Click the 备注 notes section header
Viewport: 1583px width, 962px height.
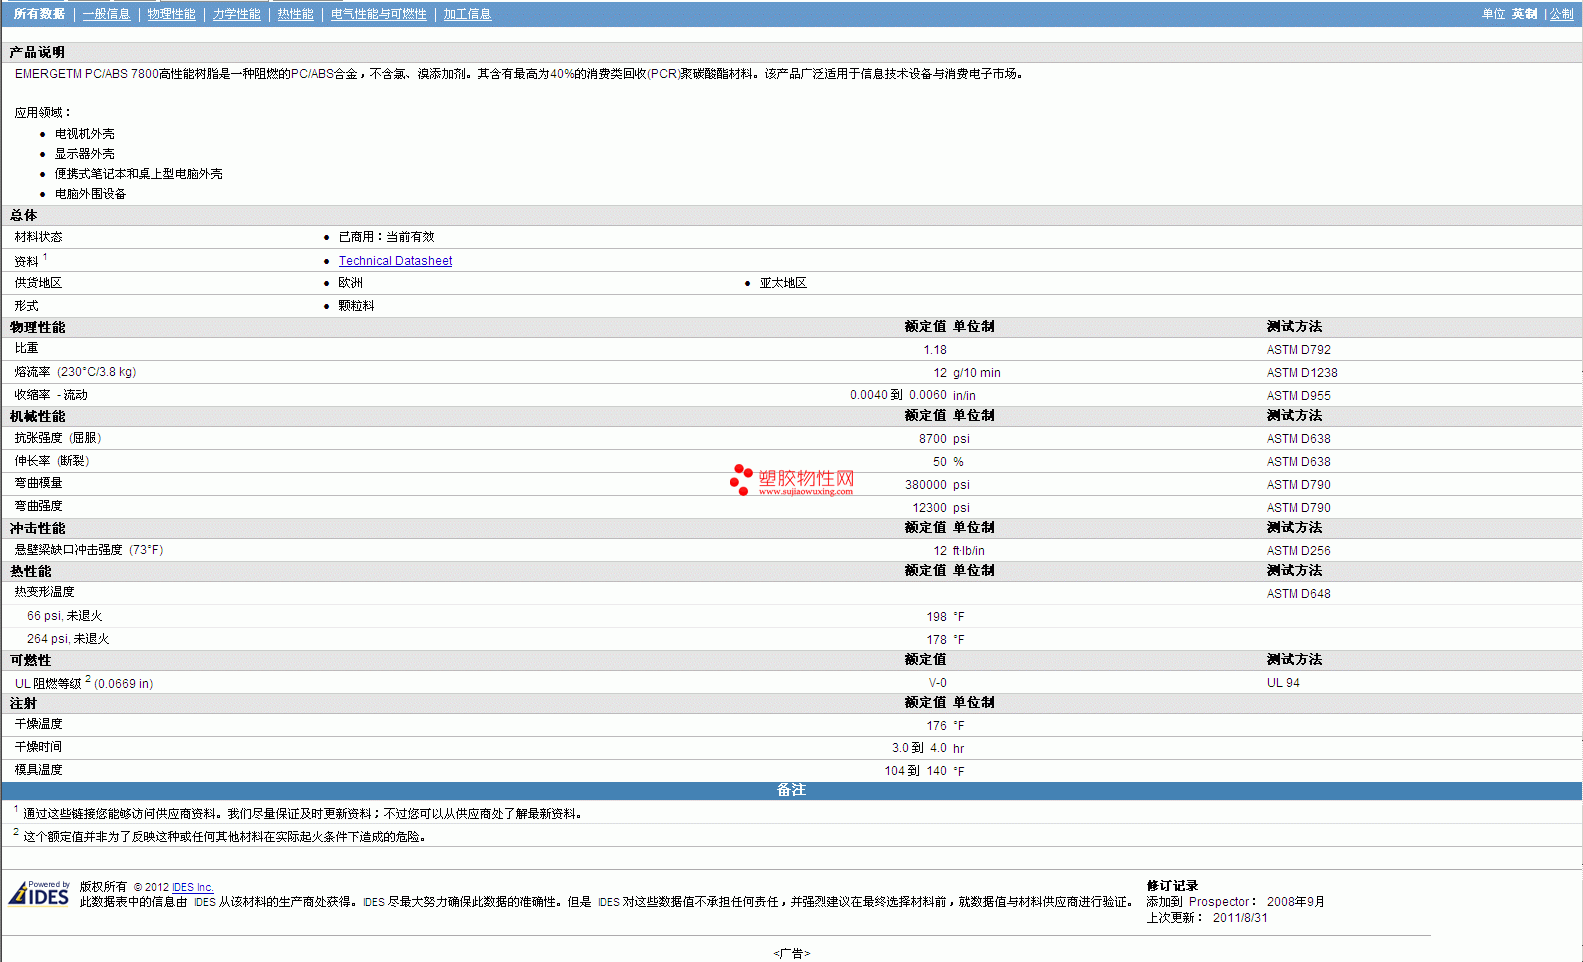pos(791,790)
